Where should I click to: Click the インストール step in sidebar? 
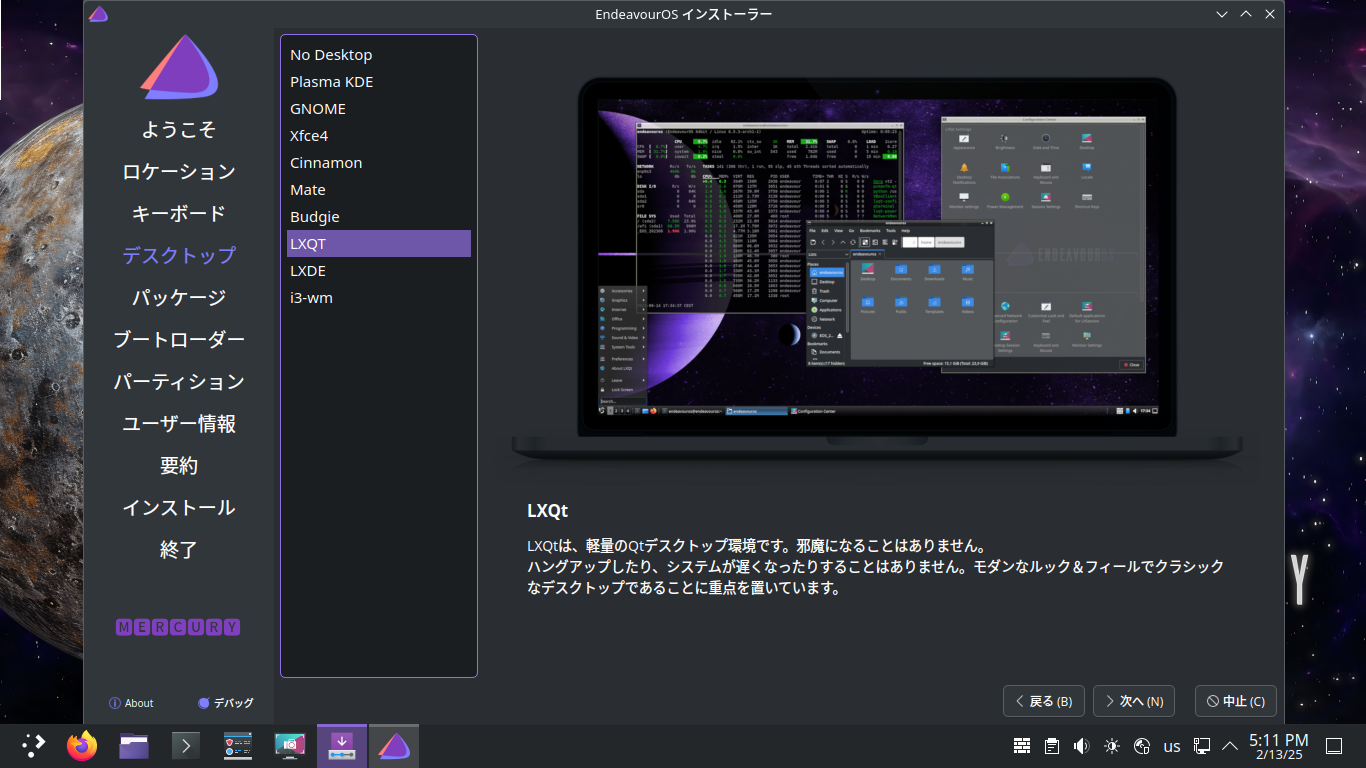(x=179, y=508)
